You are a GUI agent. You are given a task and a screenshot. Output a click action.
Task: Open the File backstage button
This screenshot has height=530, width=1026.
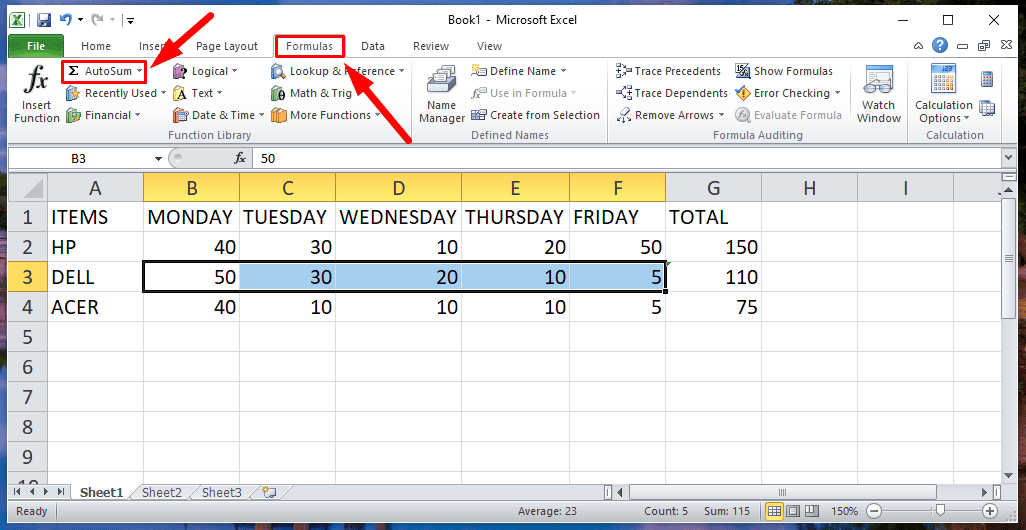tap(36, 46)
